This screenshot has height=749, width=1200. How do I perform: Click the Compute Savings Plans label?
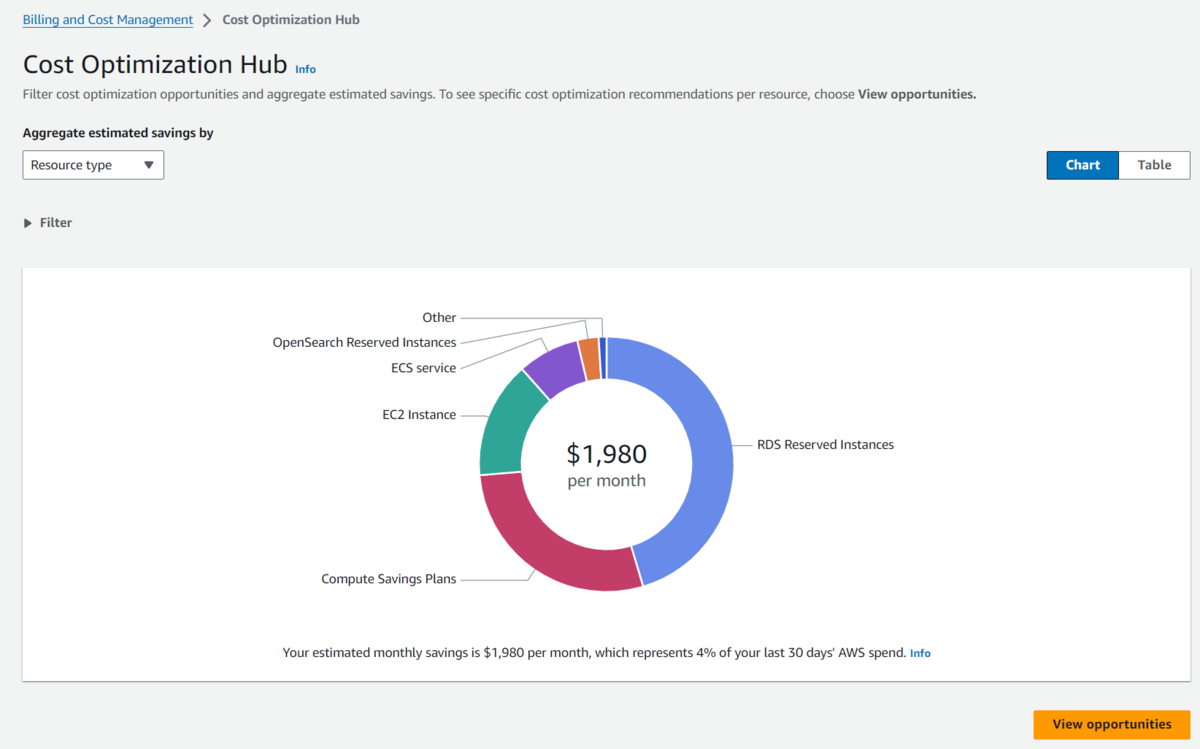[388, 579]
